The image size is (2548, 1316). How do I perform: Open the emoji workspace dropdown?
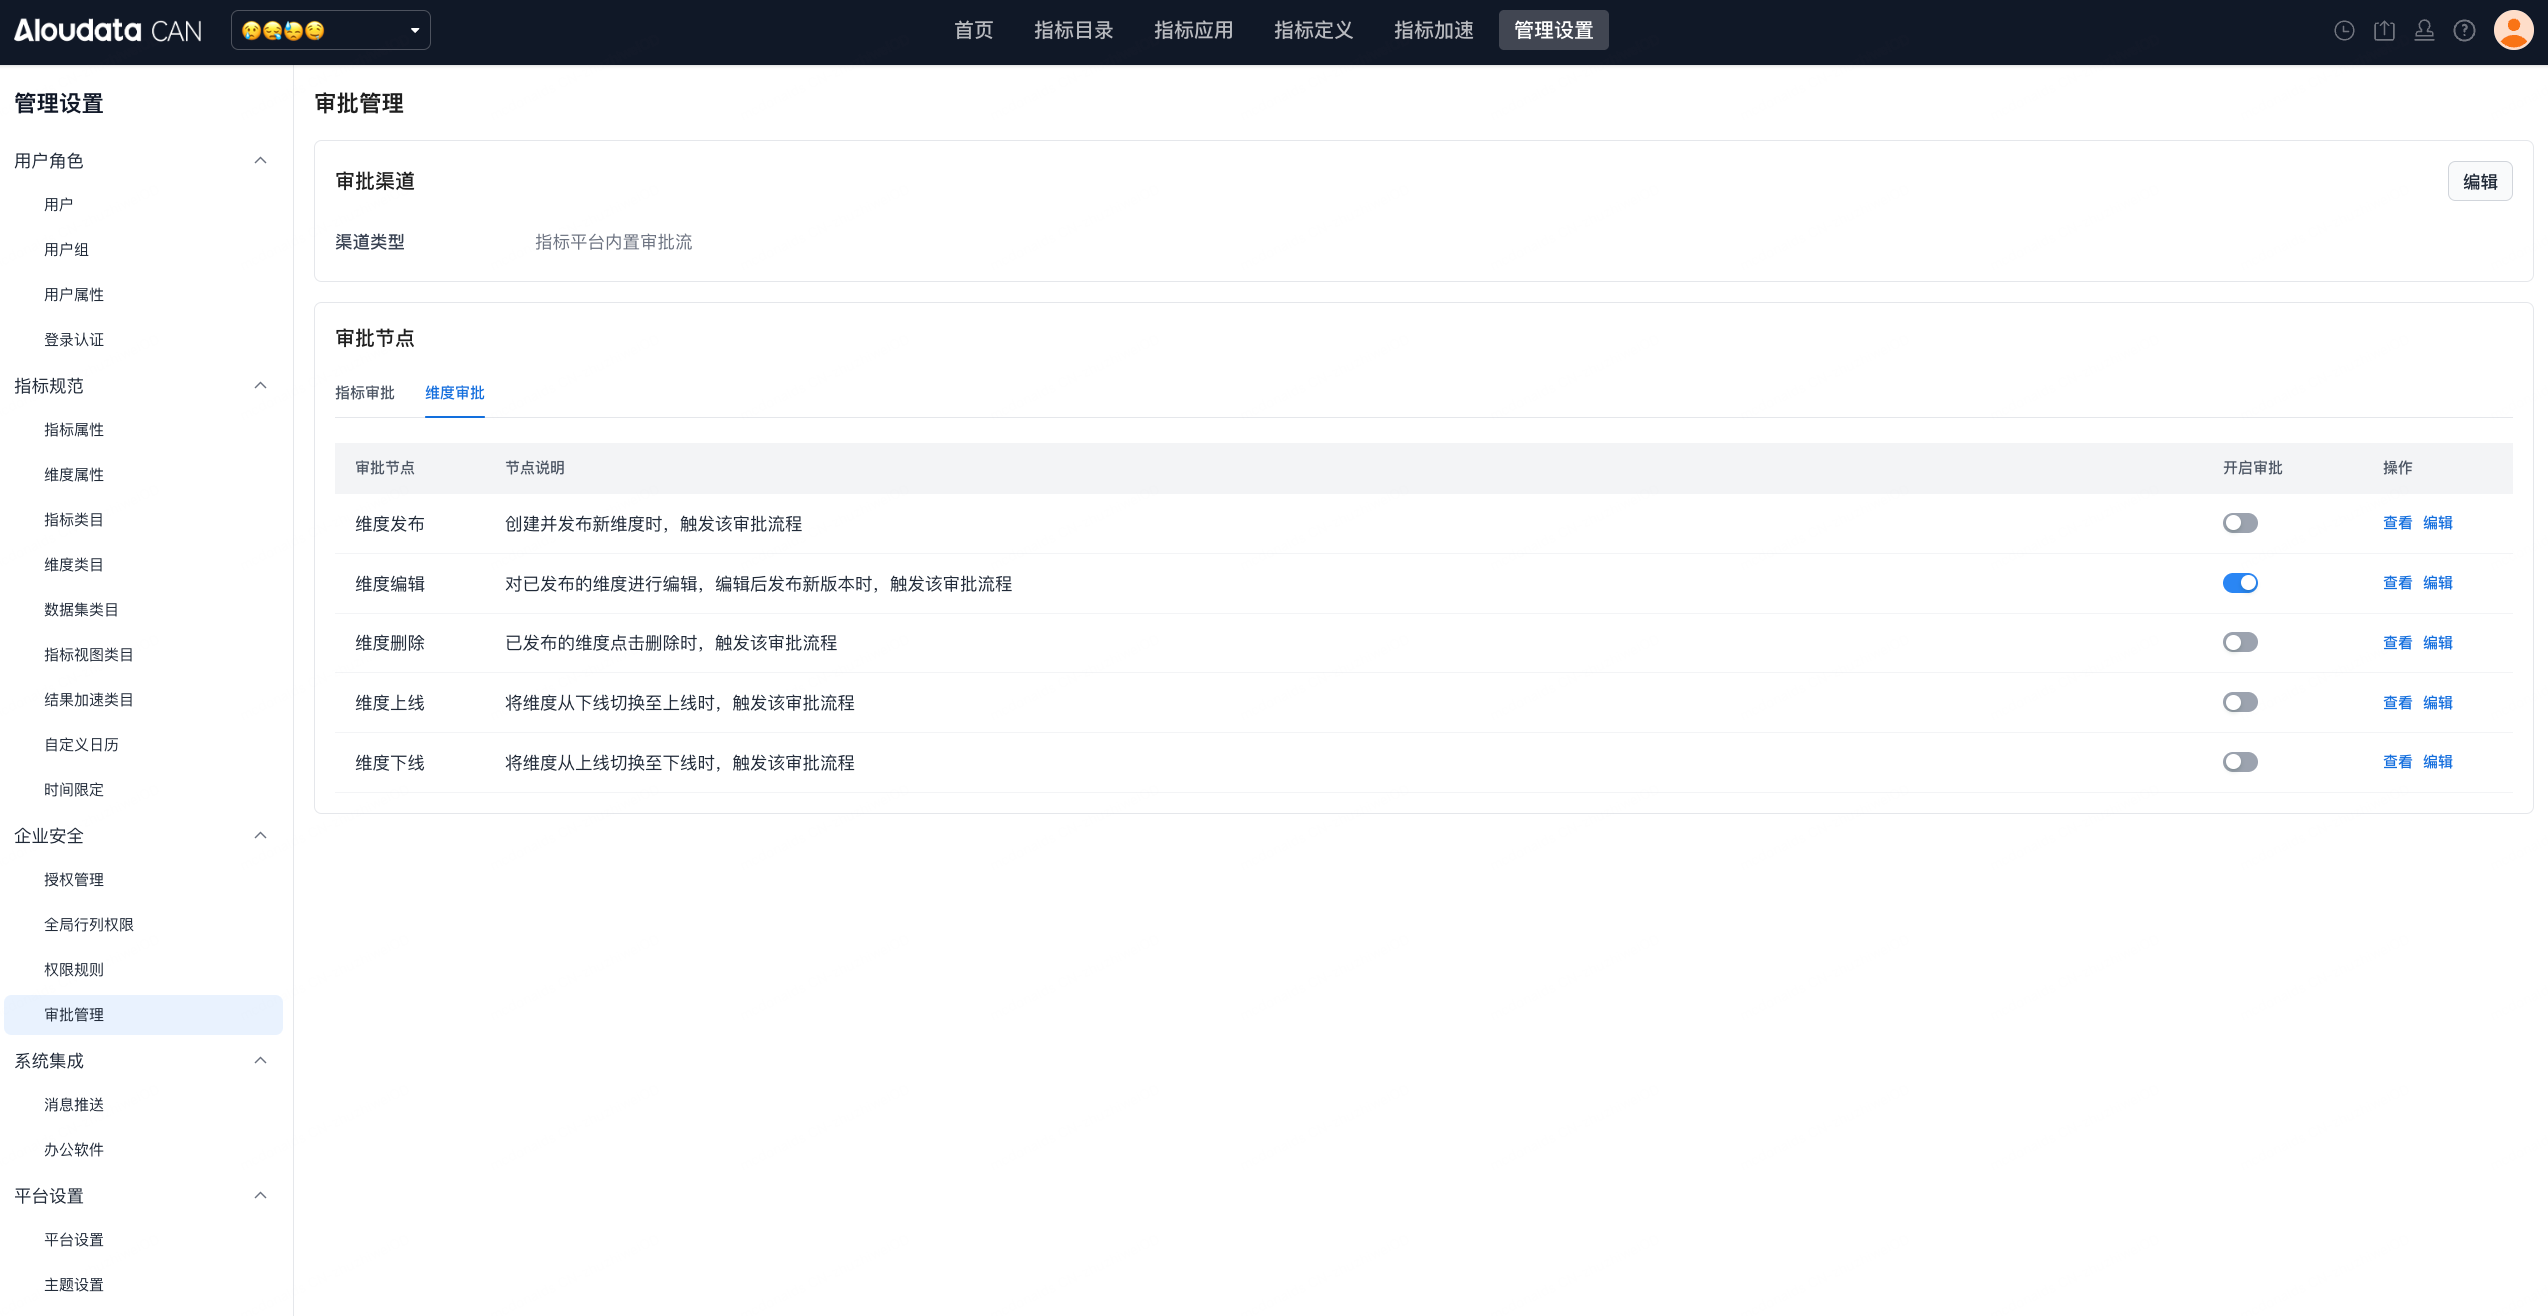click(x=331, y=30)
